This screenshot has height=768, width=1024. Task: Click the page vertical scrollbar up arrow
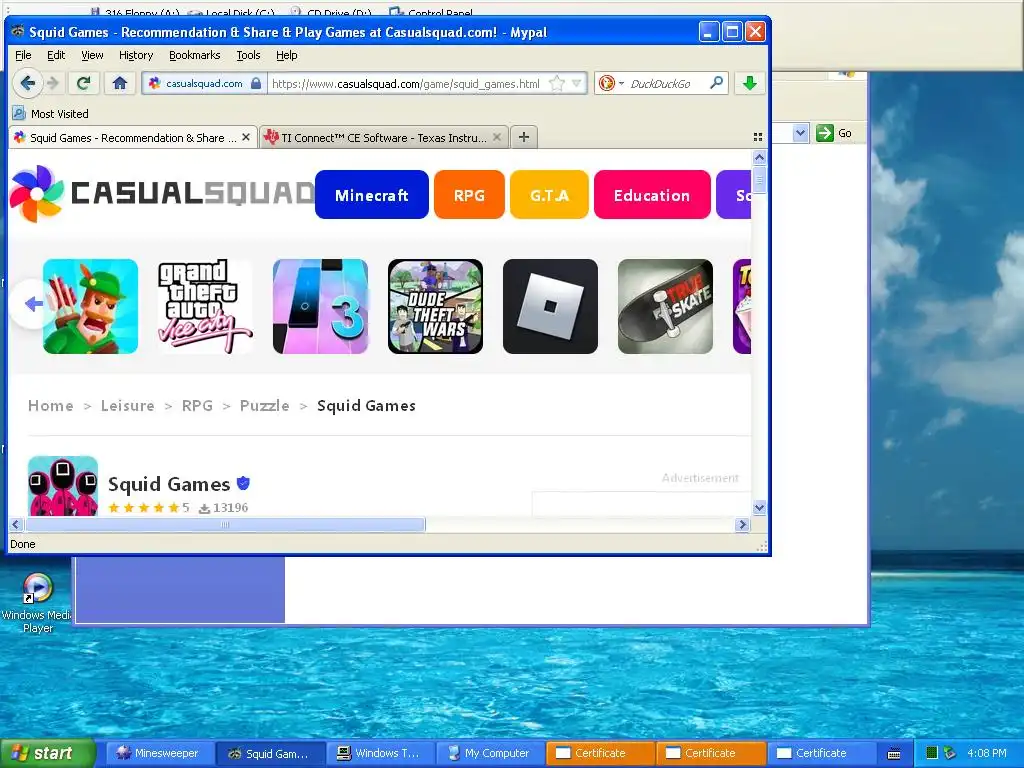click(x=759, y=157)
